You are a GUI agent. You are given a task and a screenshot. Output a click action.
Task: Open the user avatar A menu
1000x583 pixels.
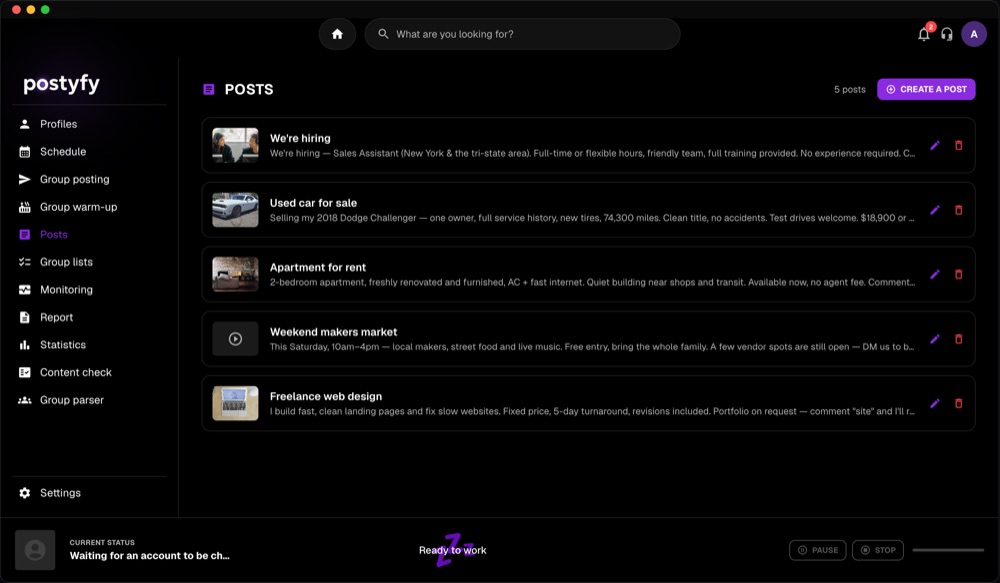coord(974,34)
